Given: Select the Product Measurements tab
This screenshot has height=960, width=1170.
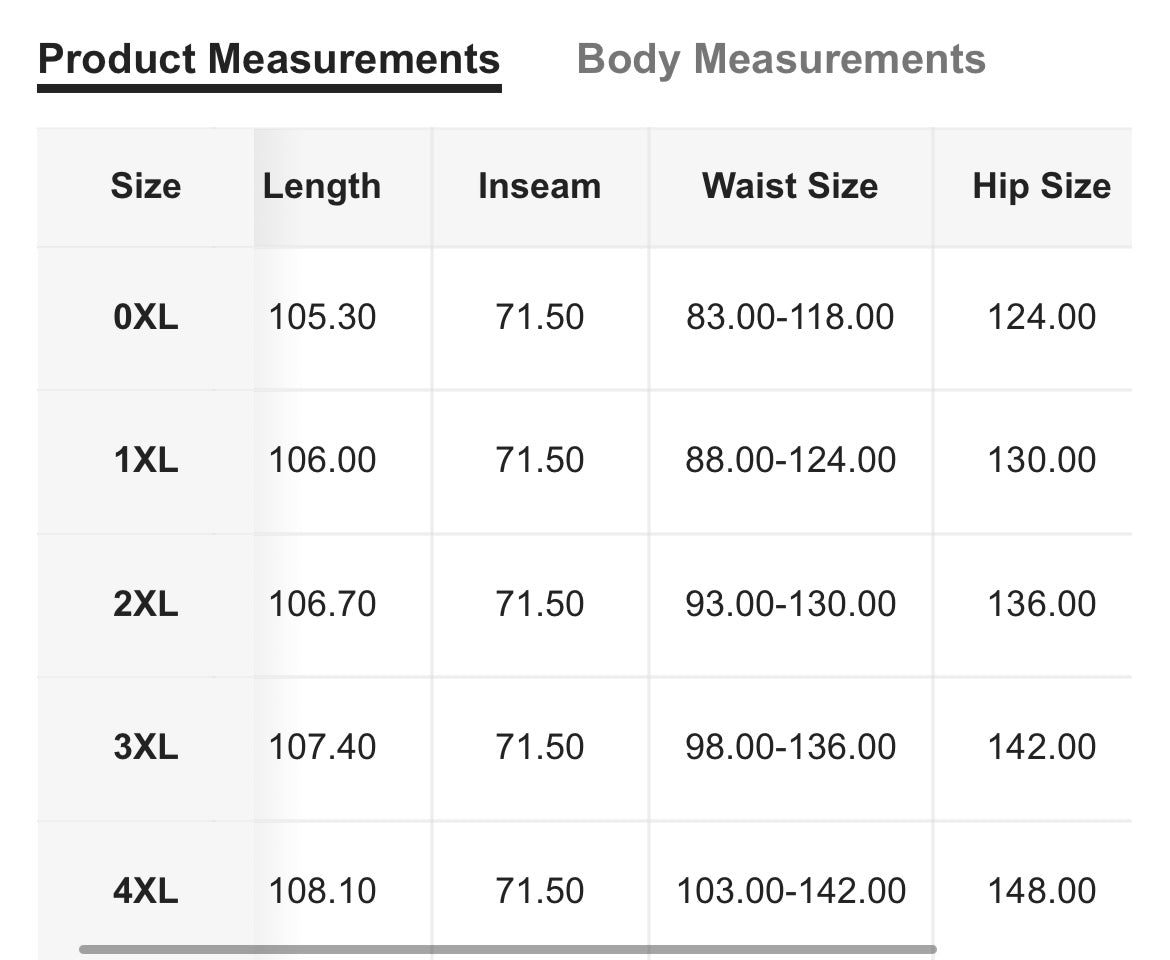Looking at the screenshot, I should tap(269, 60).
